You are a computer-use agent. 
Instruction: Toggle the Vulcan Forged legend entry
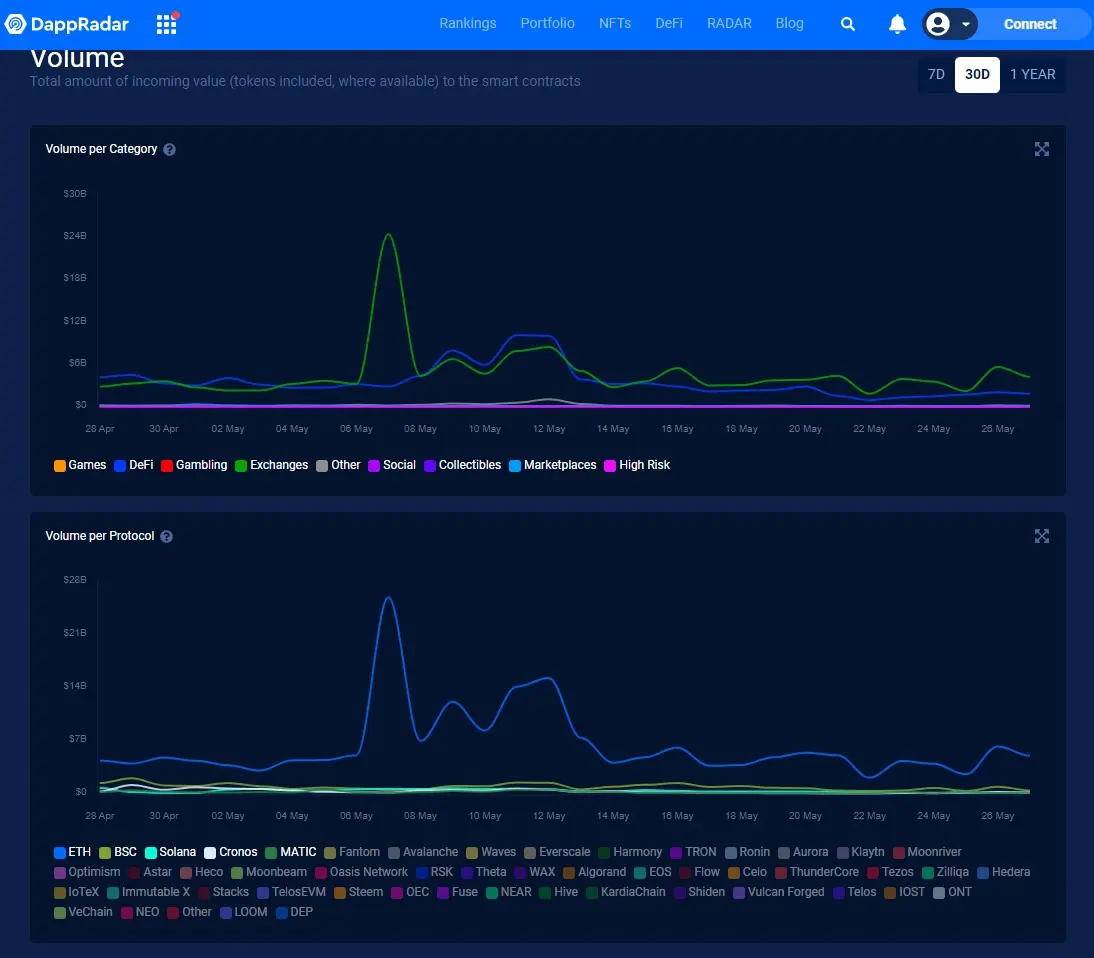click(779, 892)
